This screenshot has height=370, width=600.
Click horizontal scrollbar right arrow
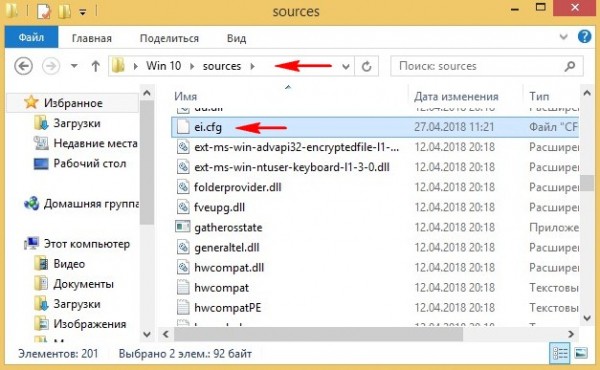(571, 334)
